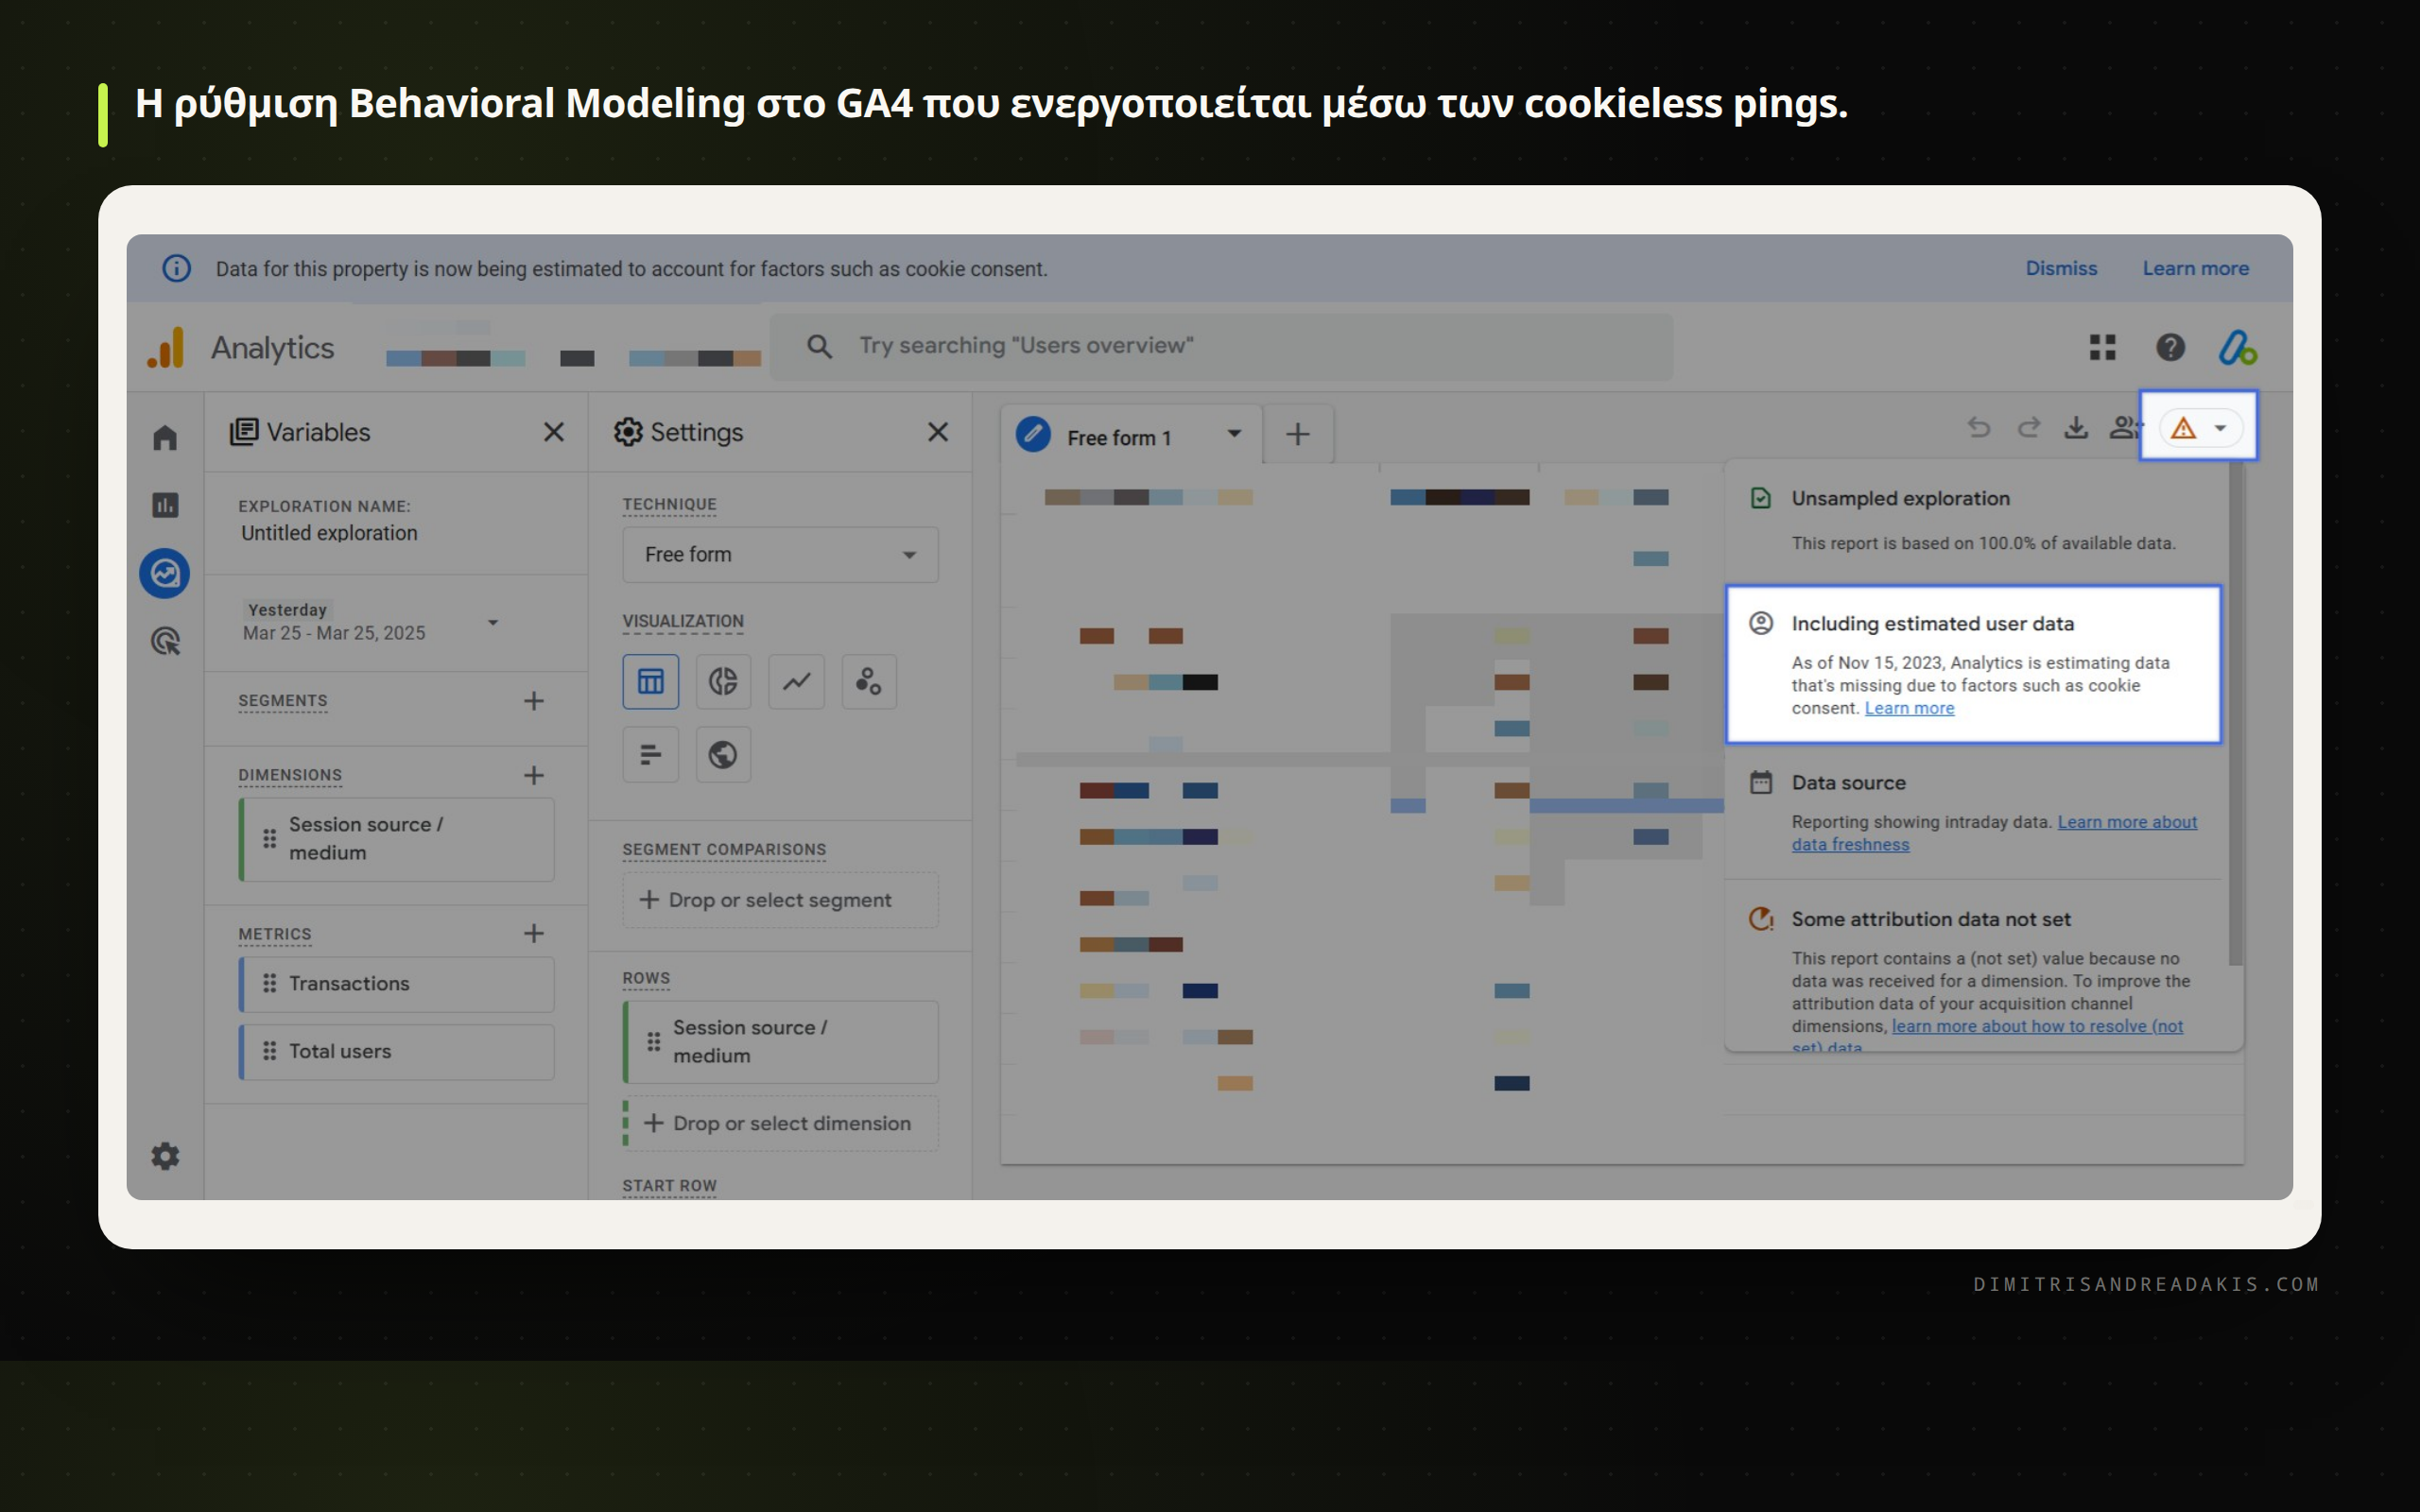Dismiss the cookie consent banner
Screen dimensions: 2420x1512
click(x=2061, y=269)
